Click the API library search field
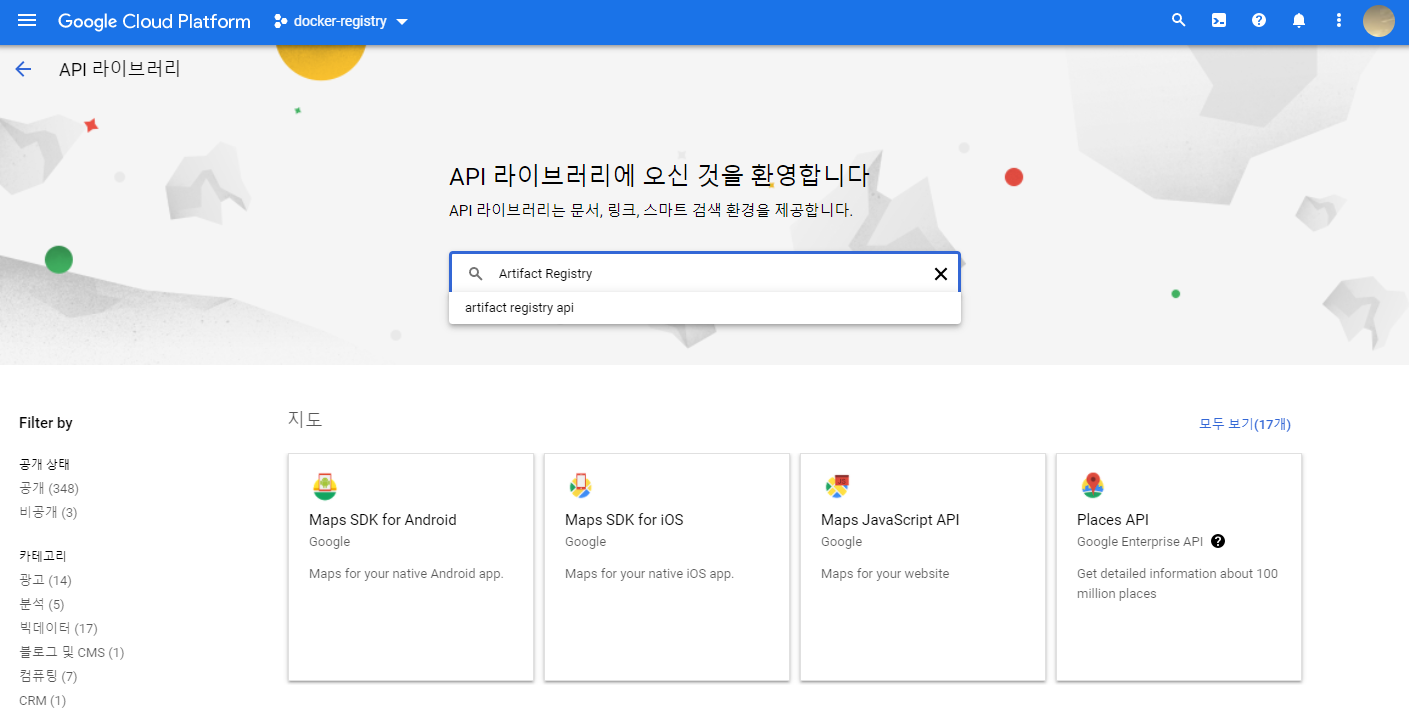The image size is (1409, 715). pyautogui.click(x=705, y=273)
